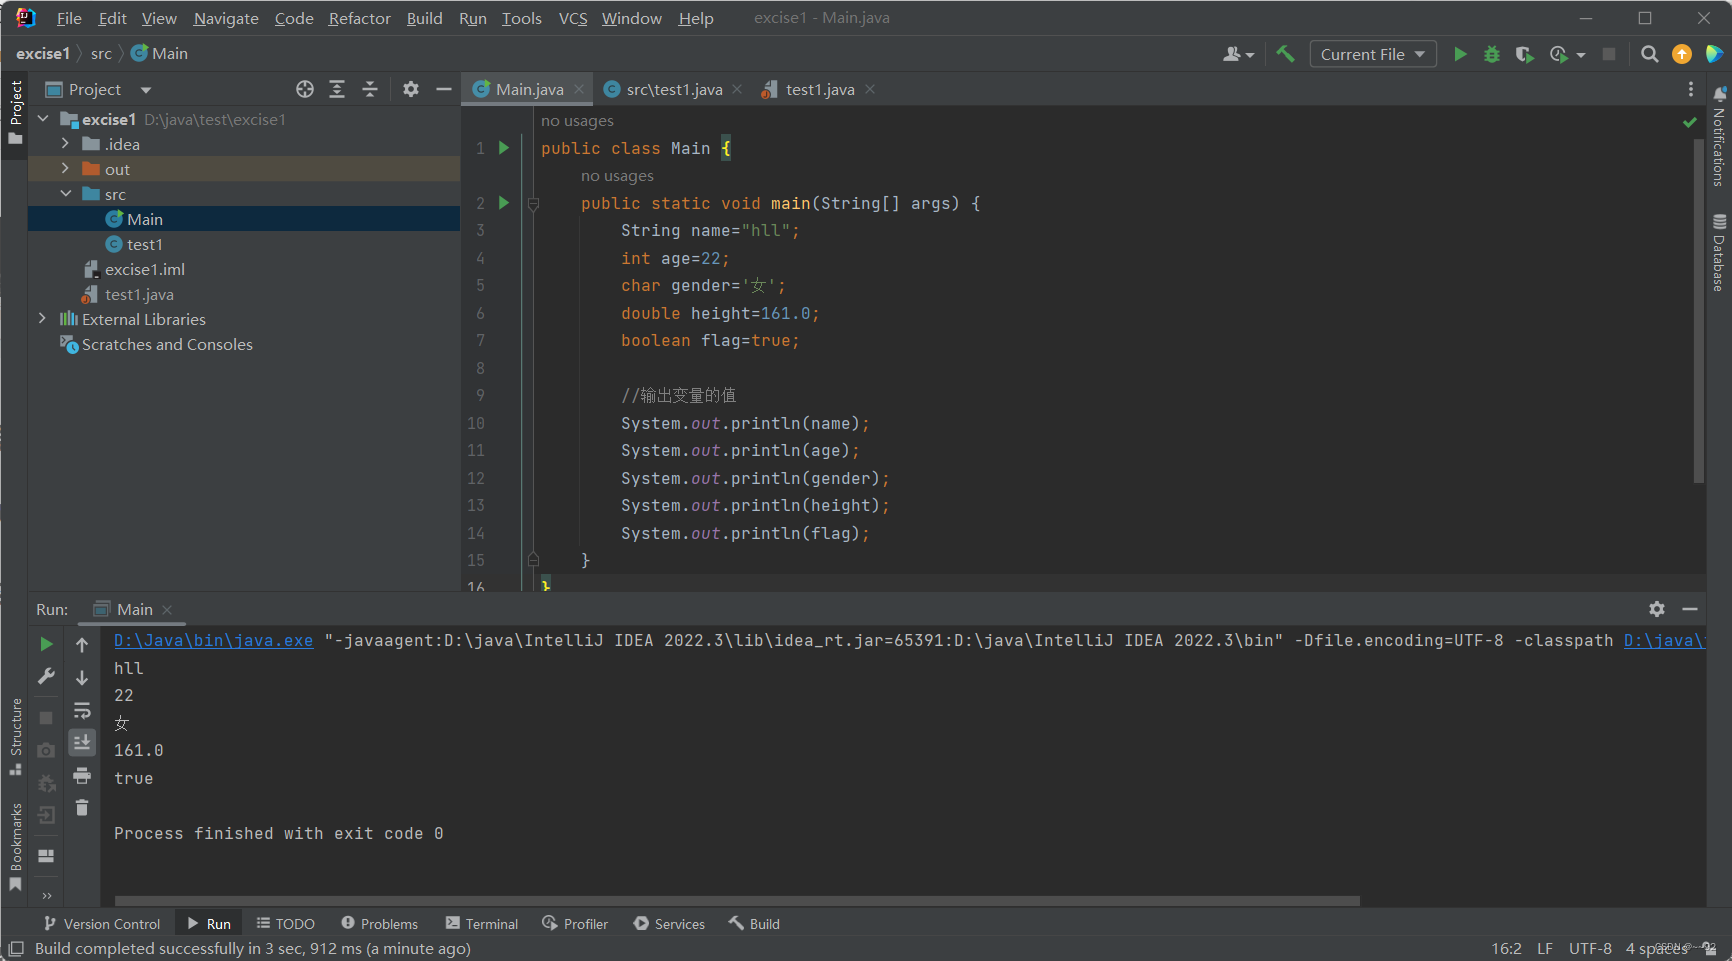Run with coverage shield icon
The height and width of the screenshot is (961, 1732).
point(1524,54)
